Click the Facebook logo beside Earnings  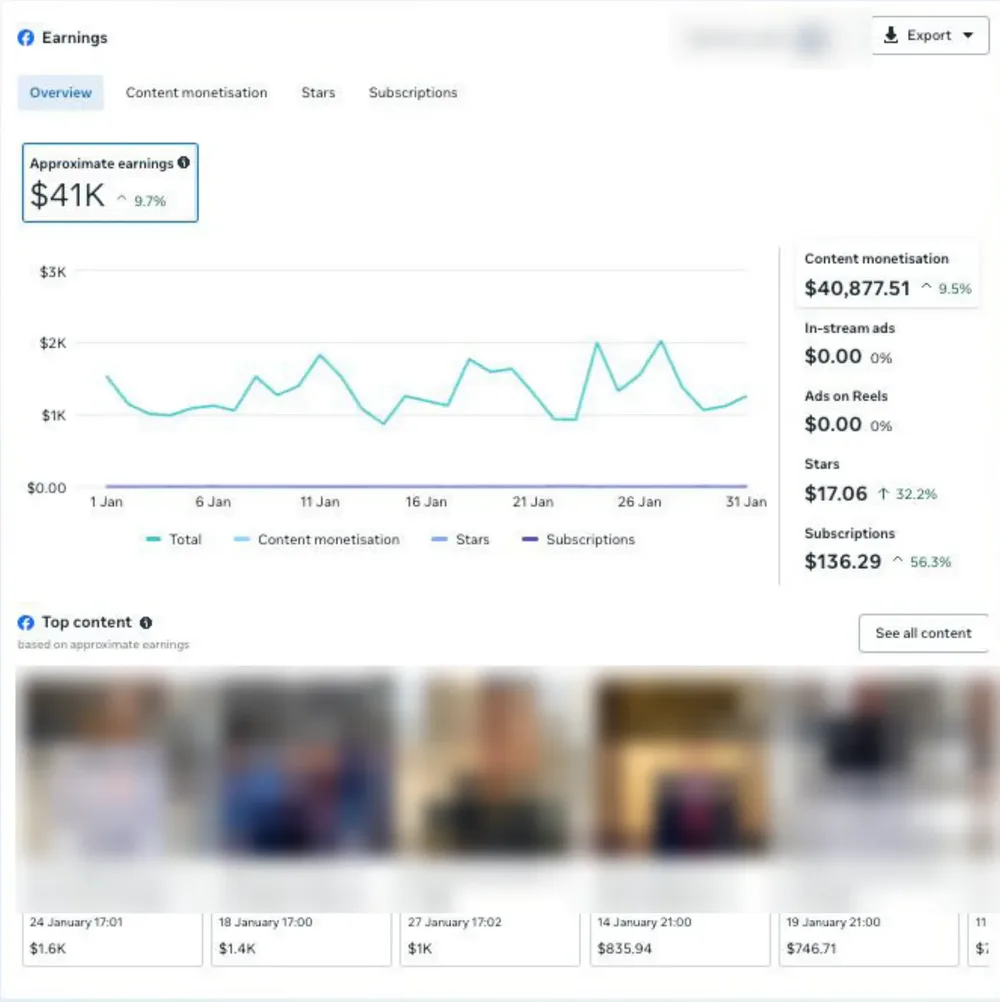[26, 38]
